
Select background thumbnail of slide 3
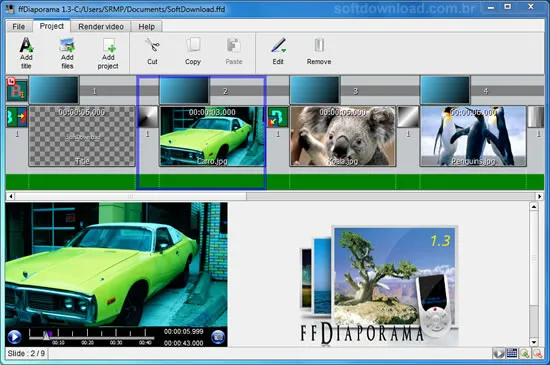pyautogui.click(x=315, y=90)
